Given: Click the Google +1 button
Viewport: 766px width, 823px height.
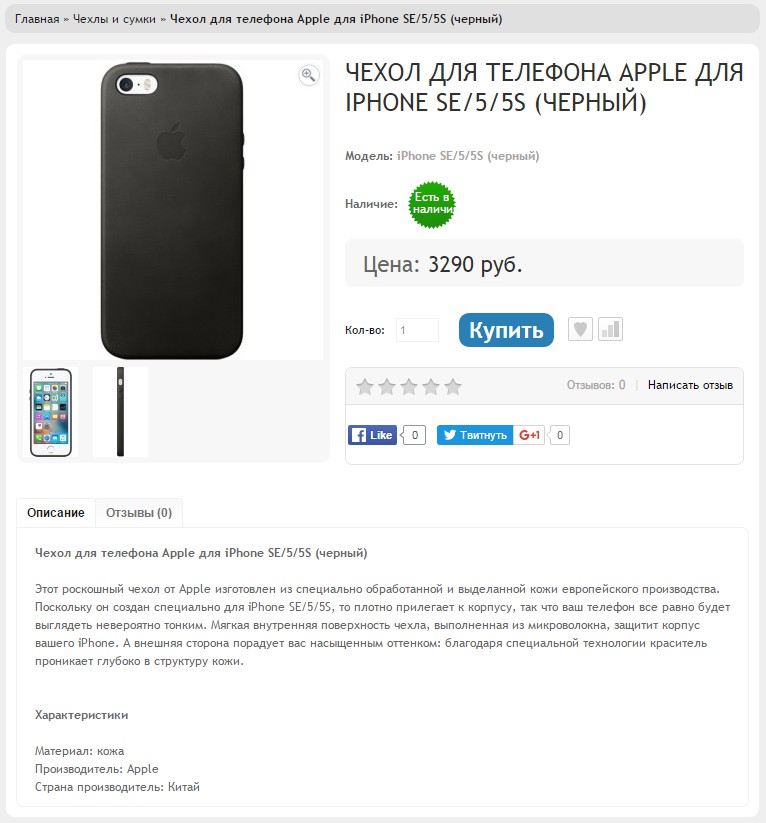Looking at the screenshot, I should pyautogui.click(x=529, y=435).
